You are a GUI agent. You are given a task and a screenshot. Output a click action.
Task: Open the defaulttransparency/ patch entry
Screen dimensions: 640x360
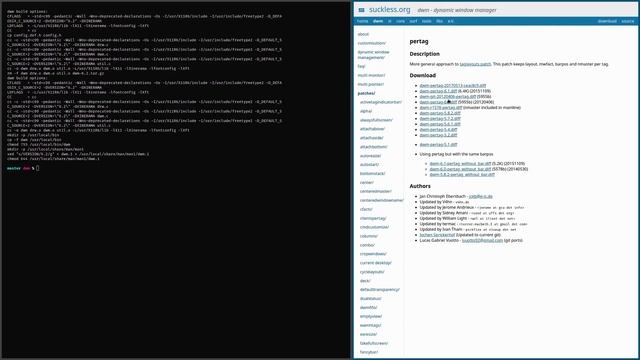pyautogui.click(x=380, y=290)
